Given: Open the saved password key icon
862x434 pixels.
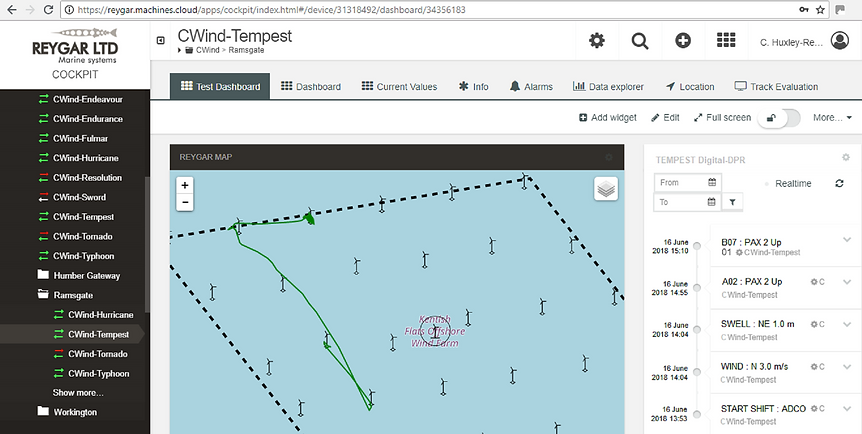Looking at the screenshot, I should (x=804, y=10).
